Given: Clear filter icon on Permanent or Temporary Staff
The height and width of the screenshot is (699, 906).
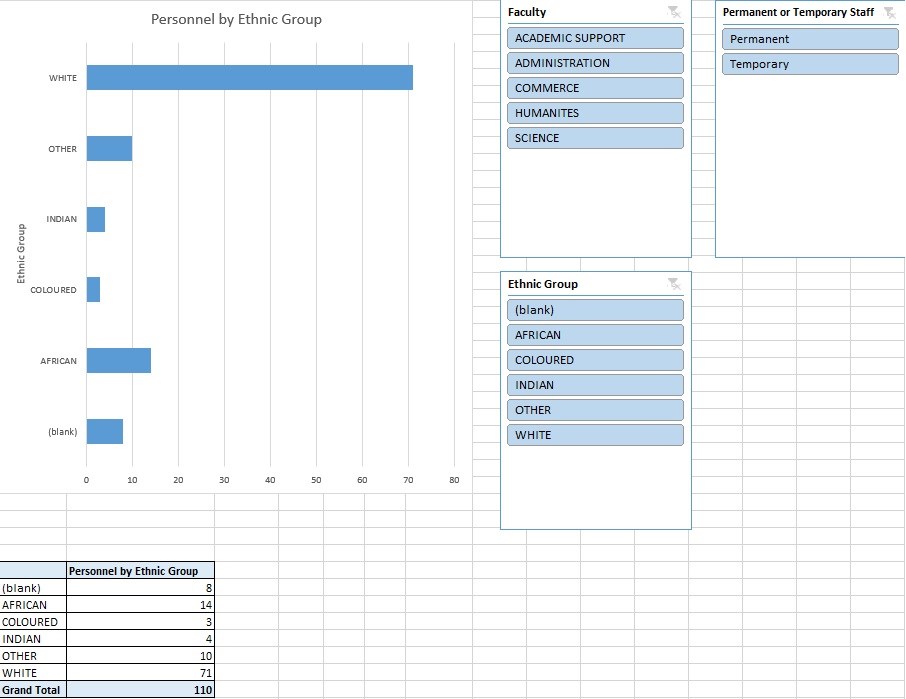Looking at the screenshot, I should tap(889, 12).
